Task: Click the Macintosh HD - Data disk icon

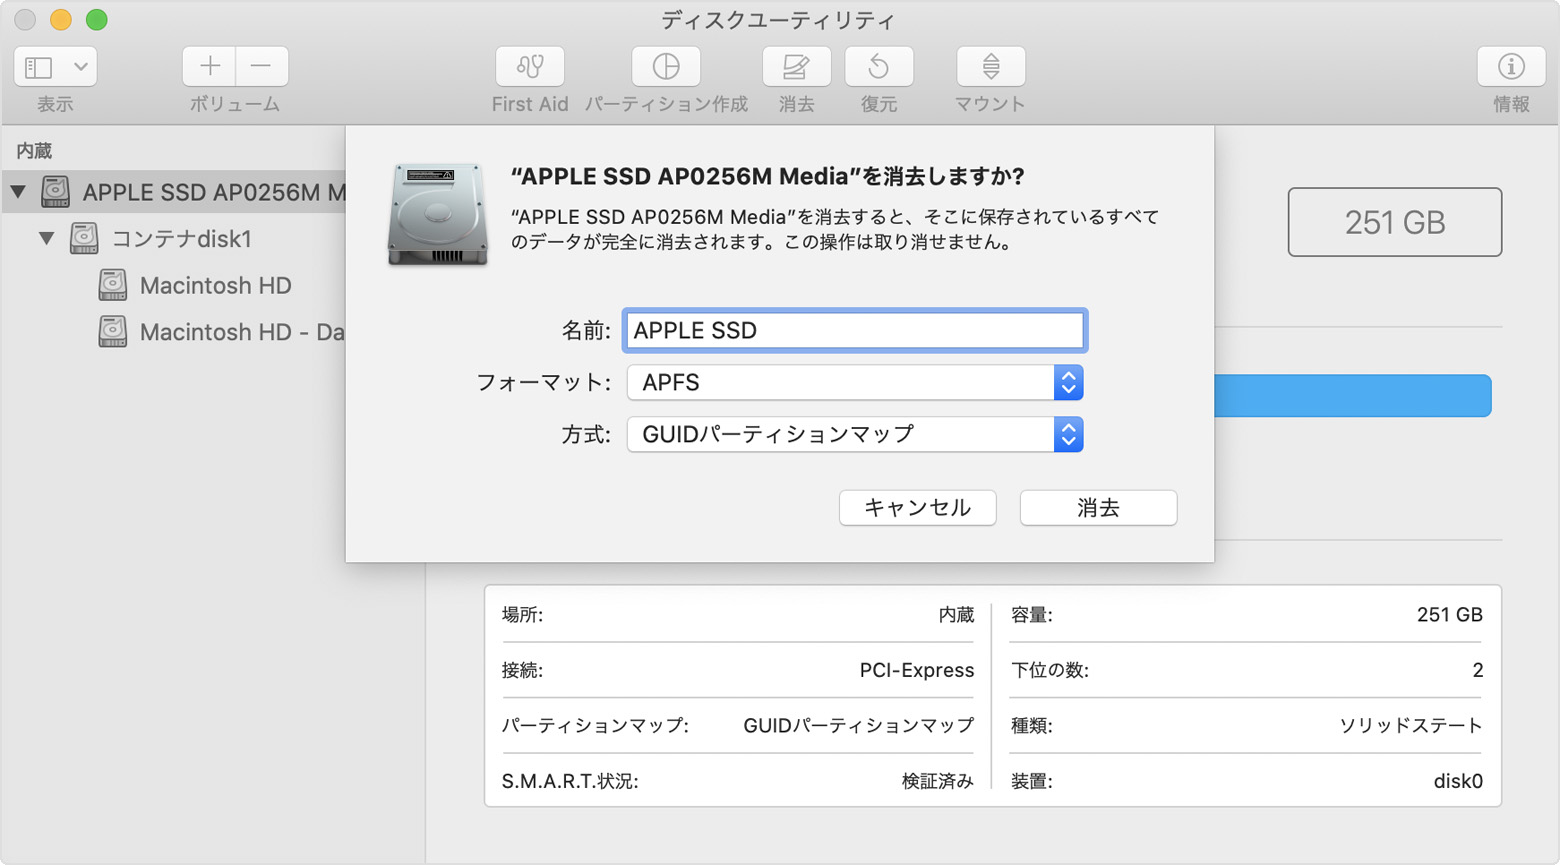Action: click(x=113, y=331)
